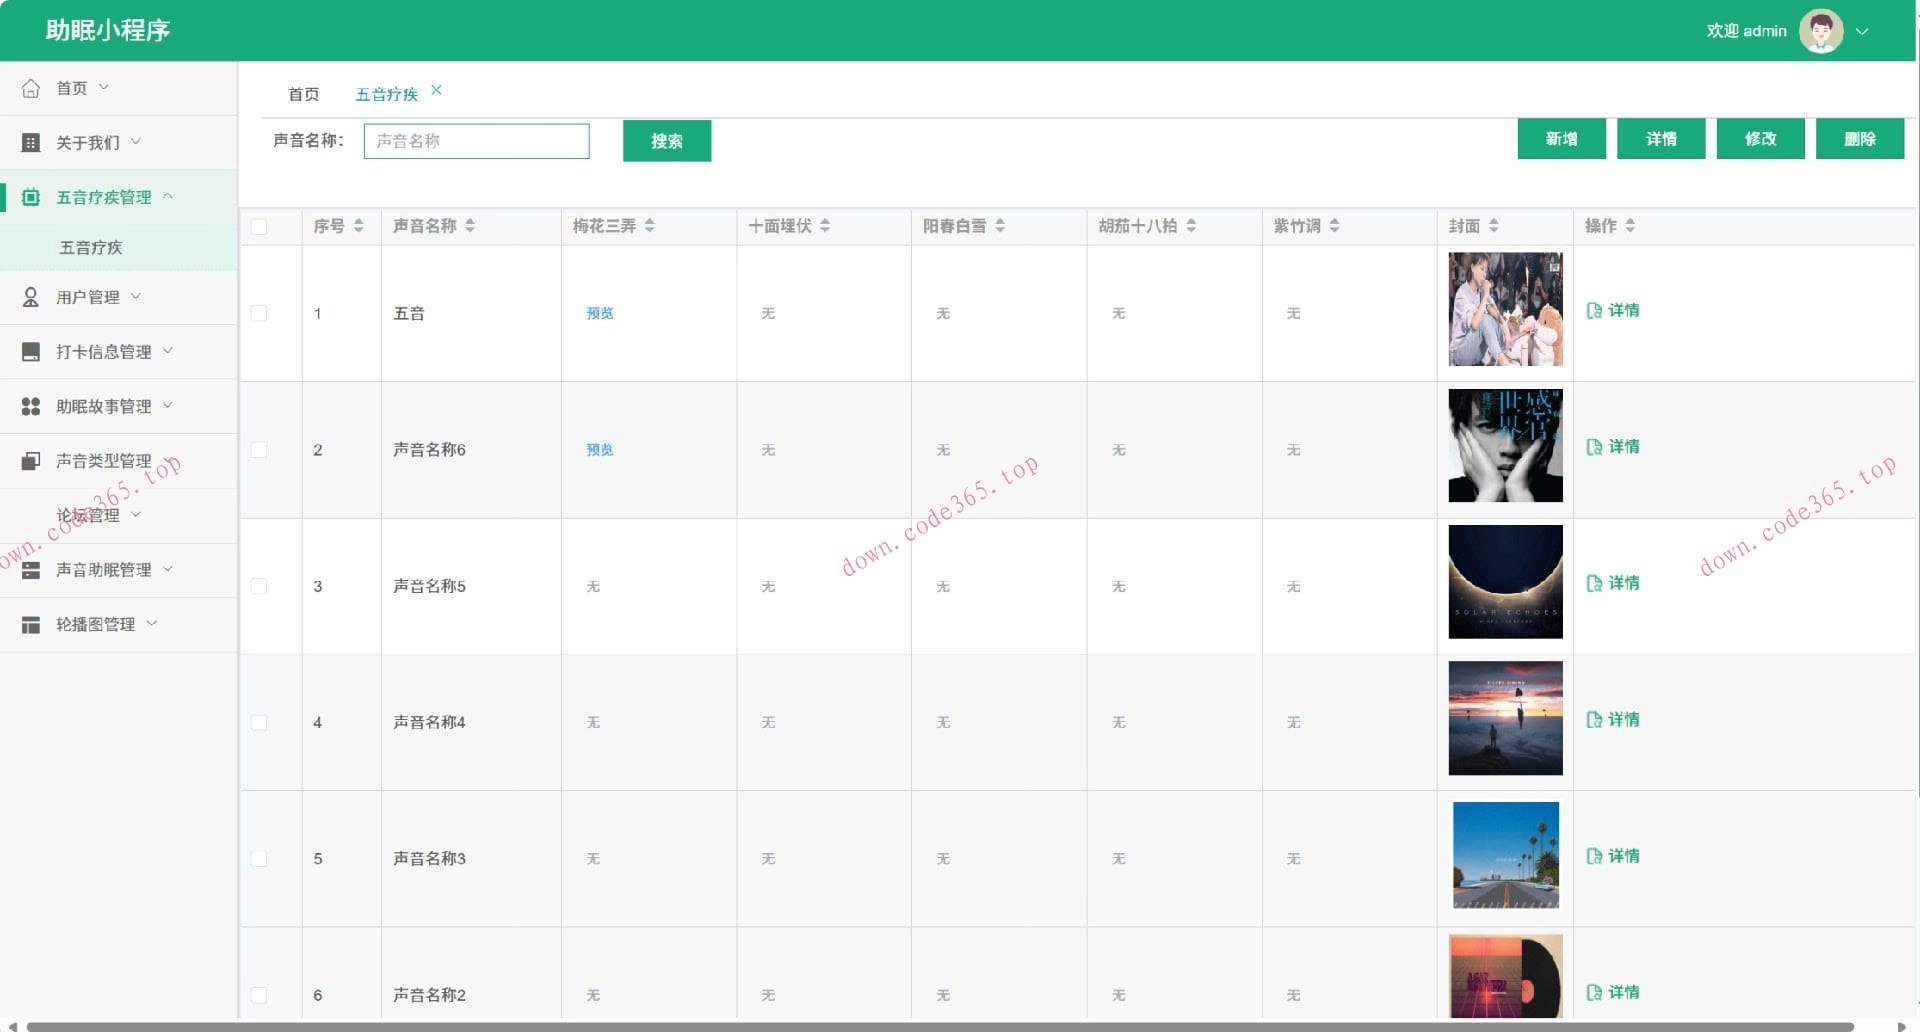Open the admin user dropdown arrow
1920x1032 pixels.
pos(1862,31)
